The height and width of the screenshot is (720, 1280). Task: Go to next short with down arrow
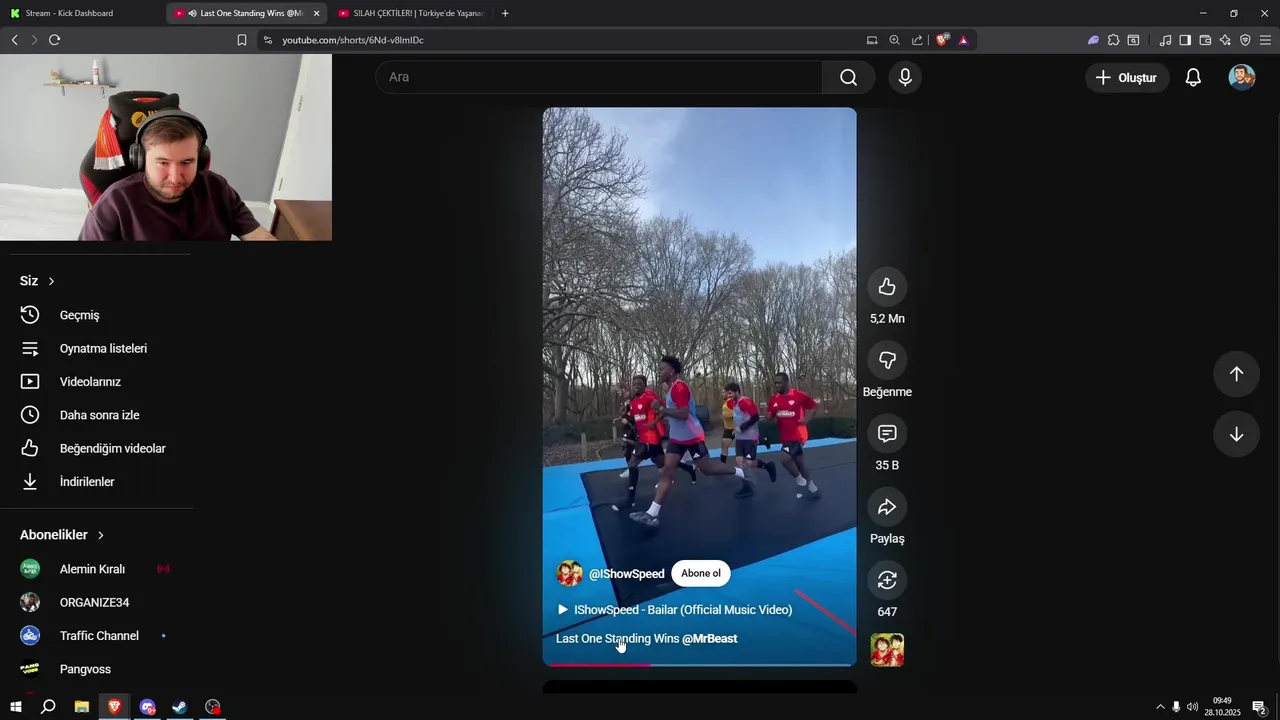click(x=1236, y=434)
